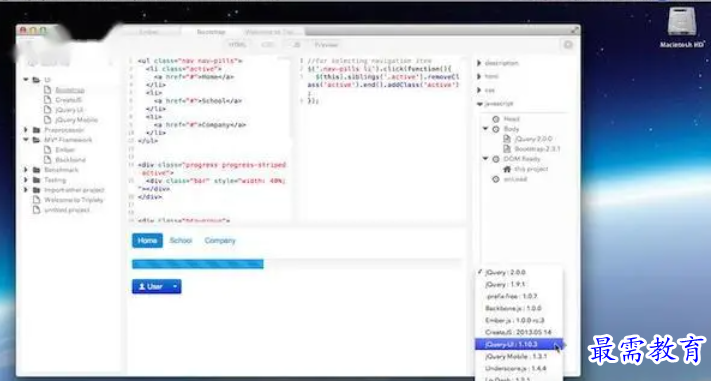Choose Underscore.js : 1.4.4 from menu

click(519, 368)
